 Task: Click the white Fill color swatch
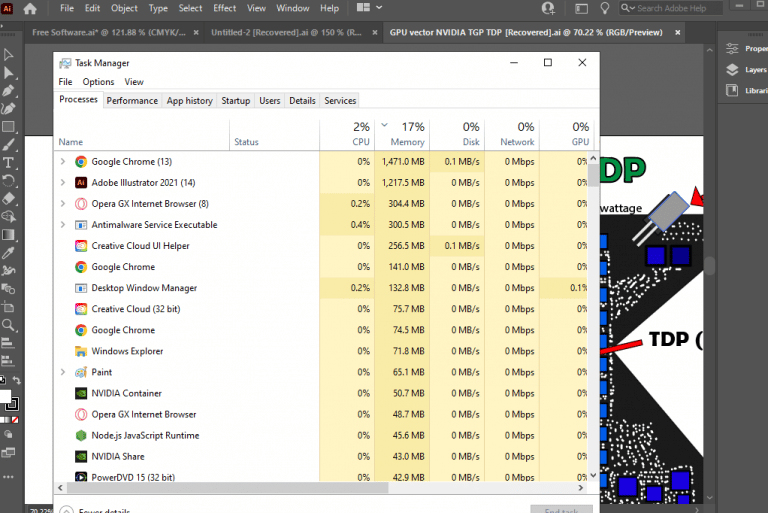[x=5, y=396]
